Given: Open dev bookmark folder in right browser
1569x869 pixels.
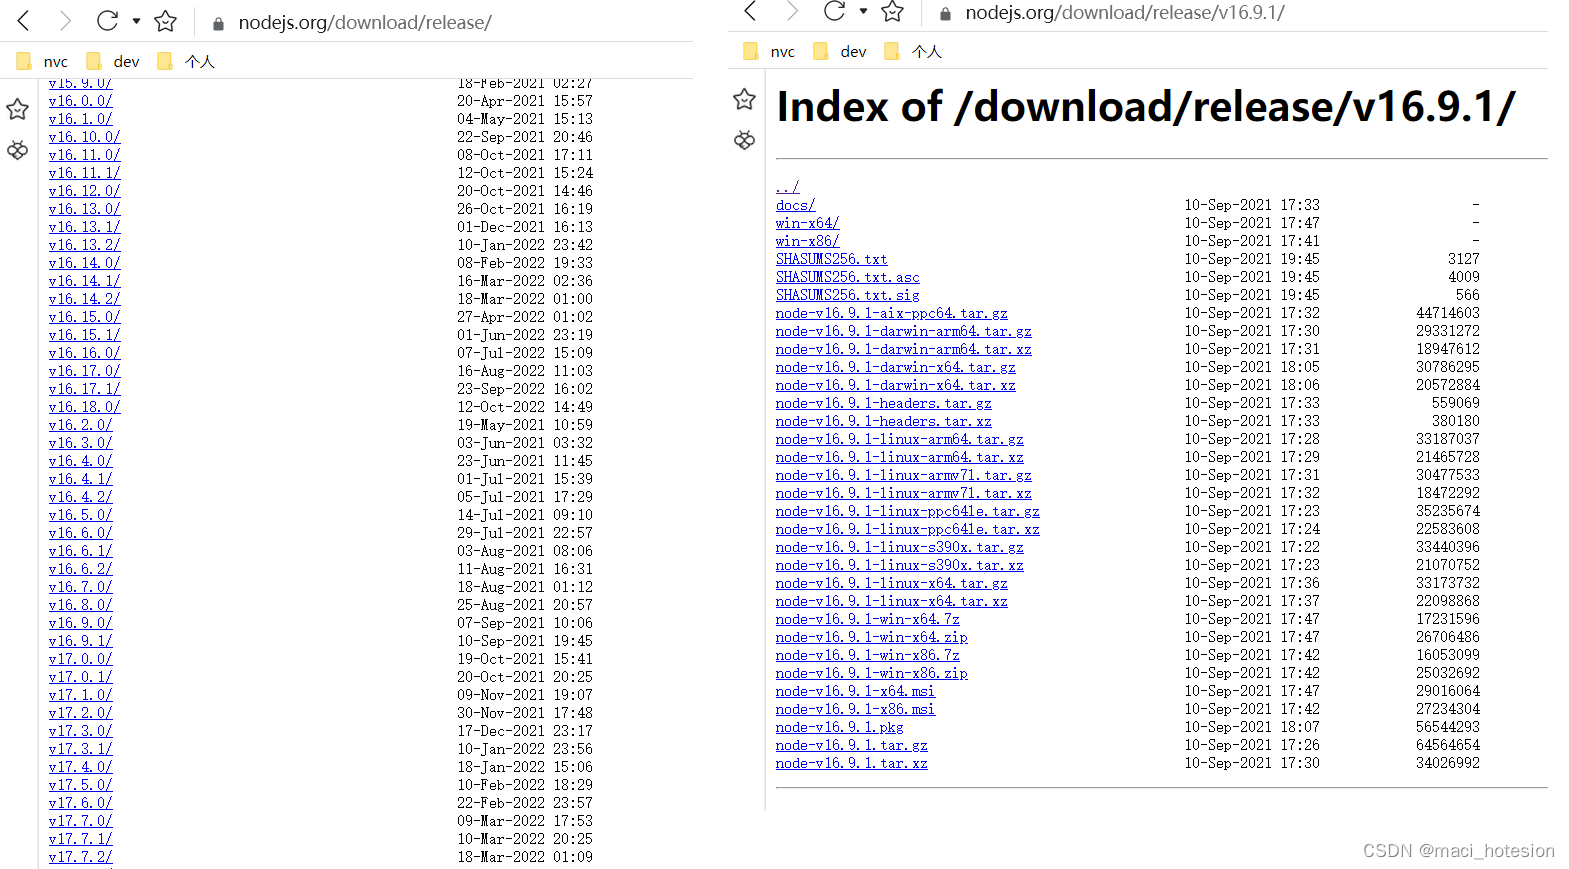Looking at the screenshot, I should click(840, 51).
